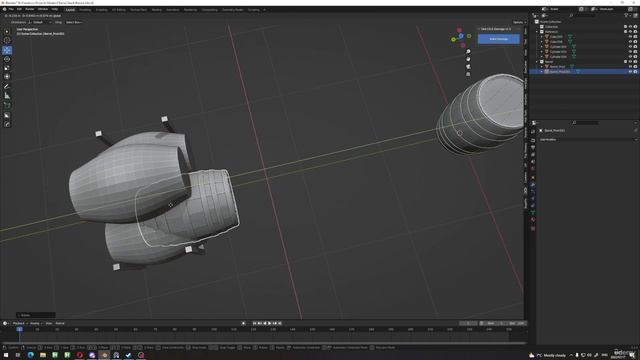
Task: Toggle render camera for Barrel_Prod.001
Action: point(635,71)
